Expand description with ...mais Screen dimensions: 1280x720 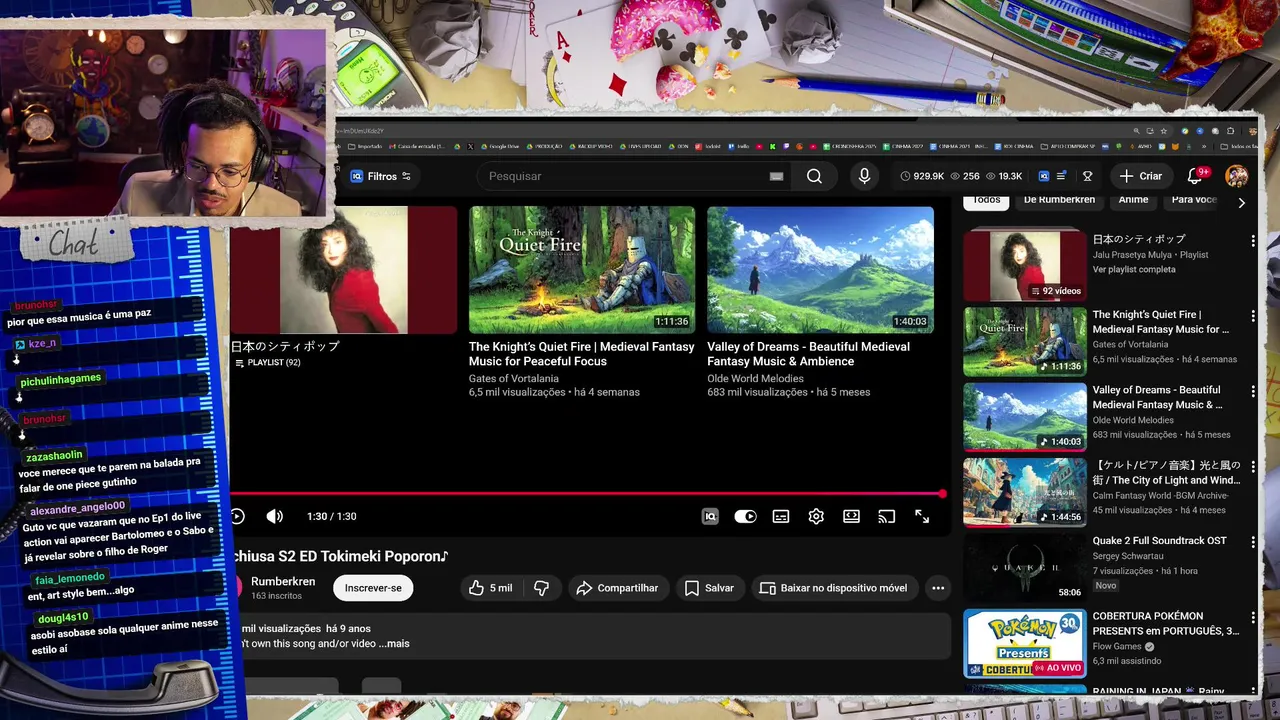coord(394,644)
